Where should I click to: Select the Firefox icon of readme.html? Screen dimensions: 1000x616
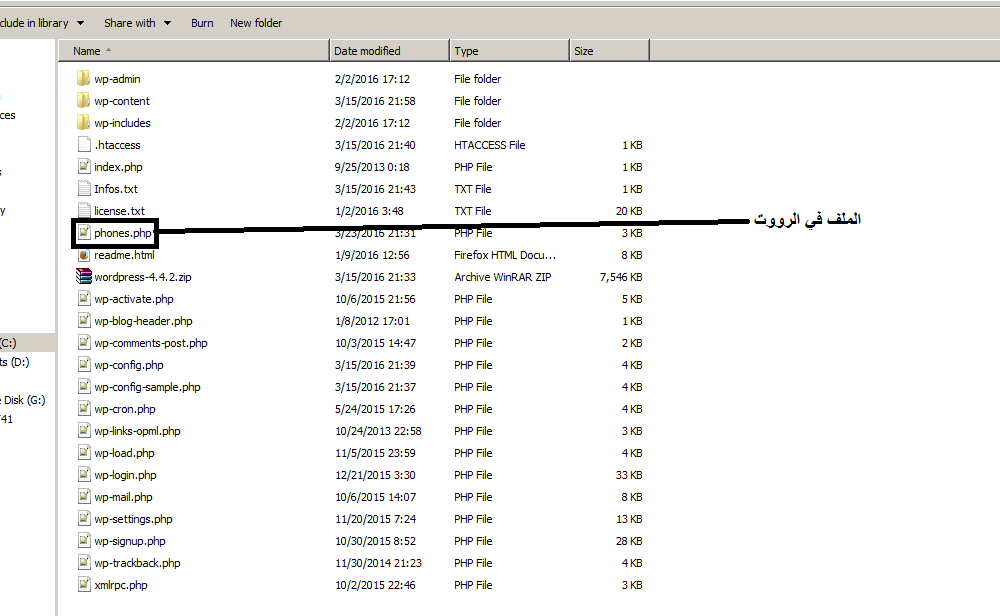click(x=84, y=255)
